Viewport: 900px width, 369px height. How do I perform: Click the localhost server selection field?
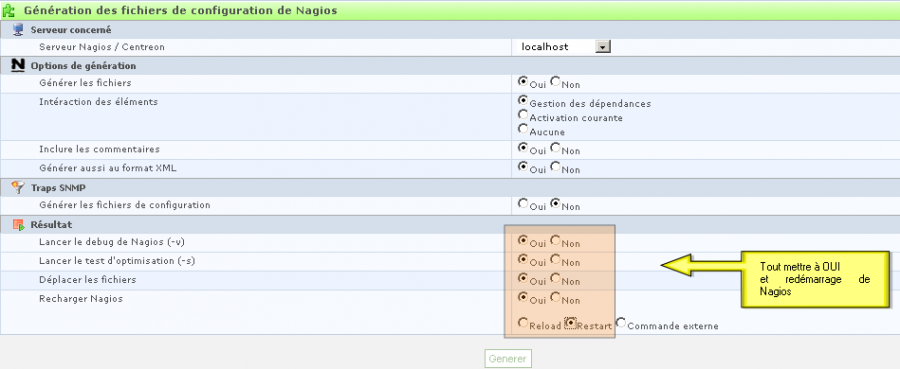pos(564,47)
